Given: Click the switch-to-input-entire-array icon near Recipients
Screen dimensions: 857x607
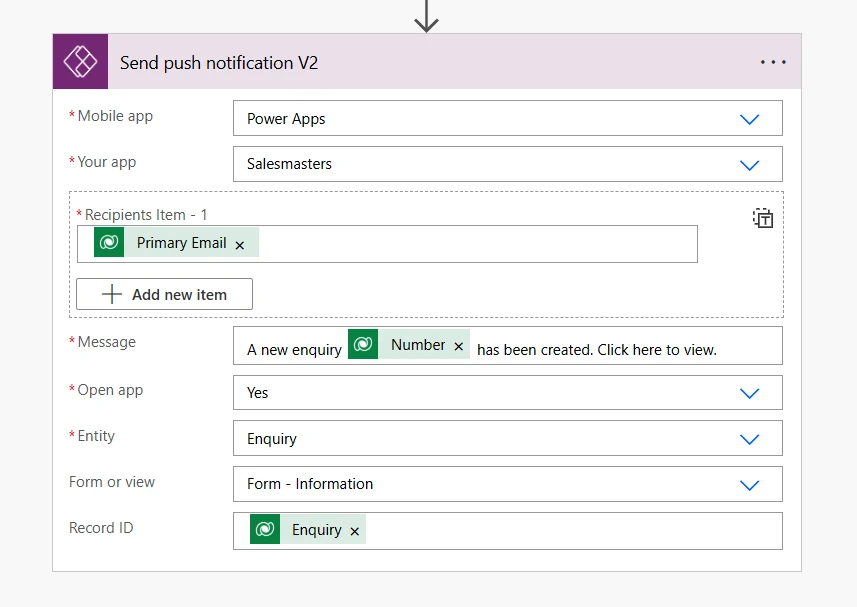Looking at the screenshot, I should tap(763, 217).
